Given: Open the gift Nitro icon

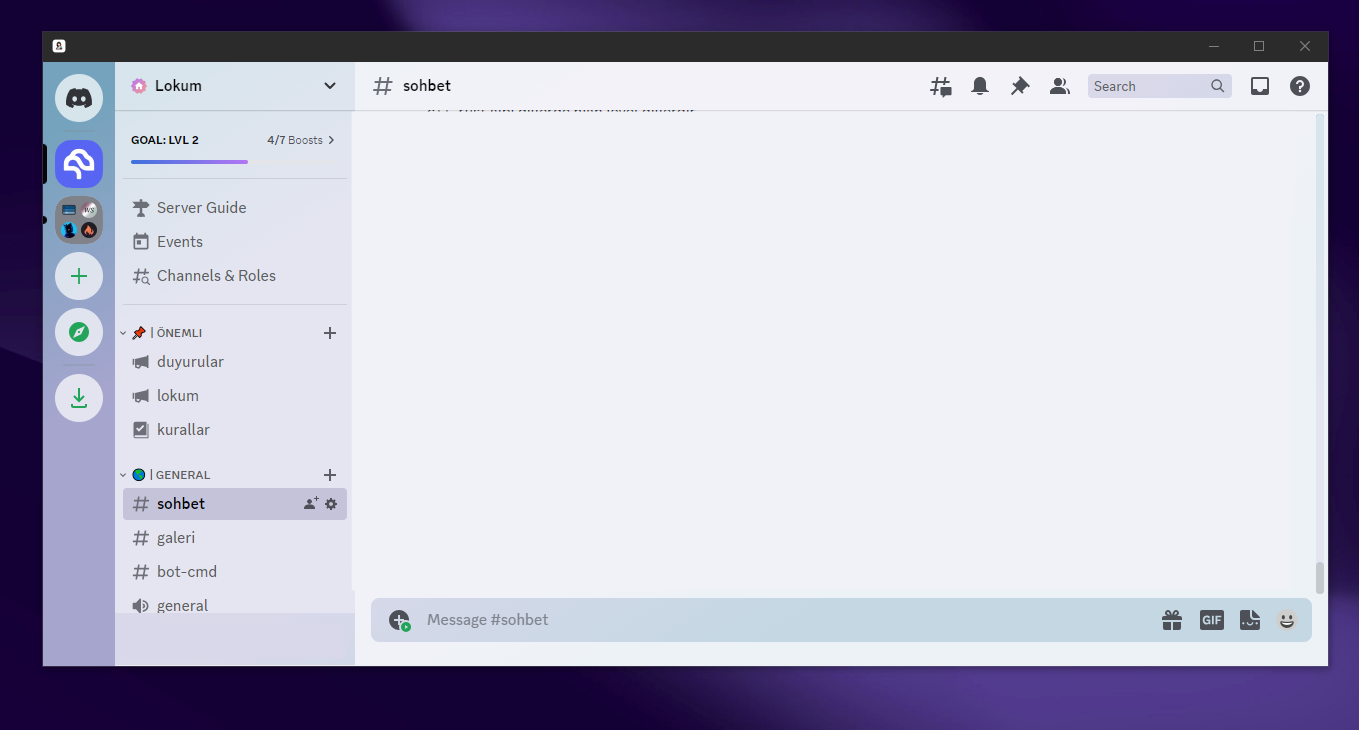Looking at the screenshot, I should tap(1172, 620).
